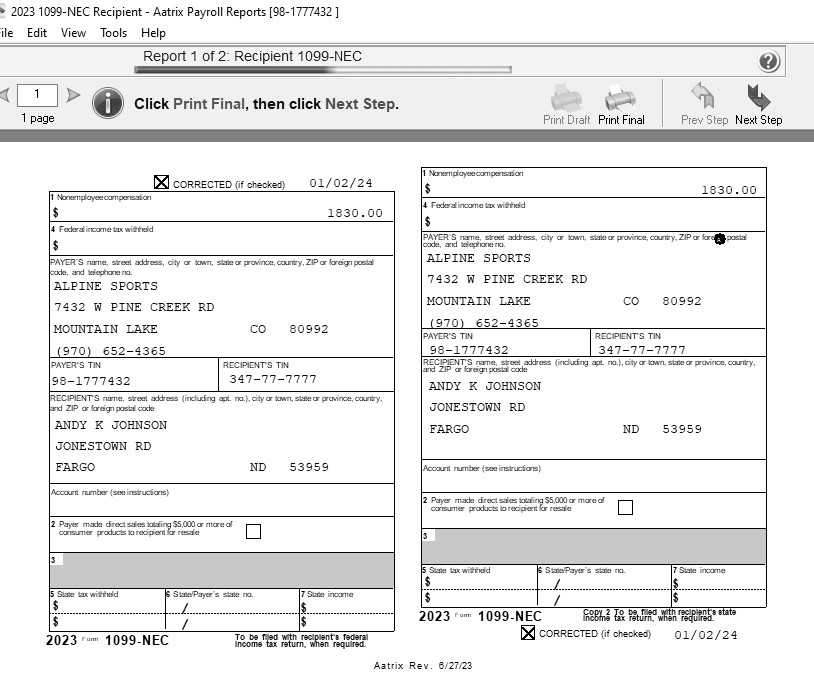Click ANDY K JOHNSON on Copy 2

click(485, 386)
